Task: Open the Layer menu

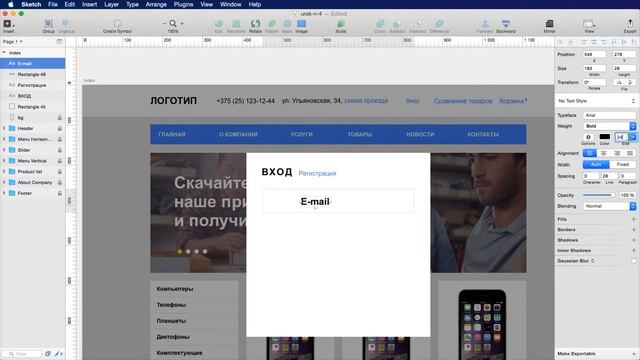Action: pyautogui.click(x=111, y=4)
